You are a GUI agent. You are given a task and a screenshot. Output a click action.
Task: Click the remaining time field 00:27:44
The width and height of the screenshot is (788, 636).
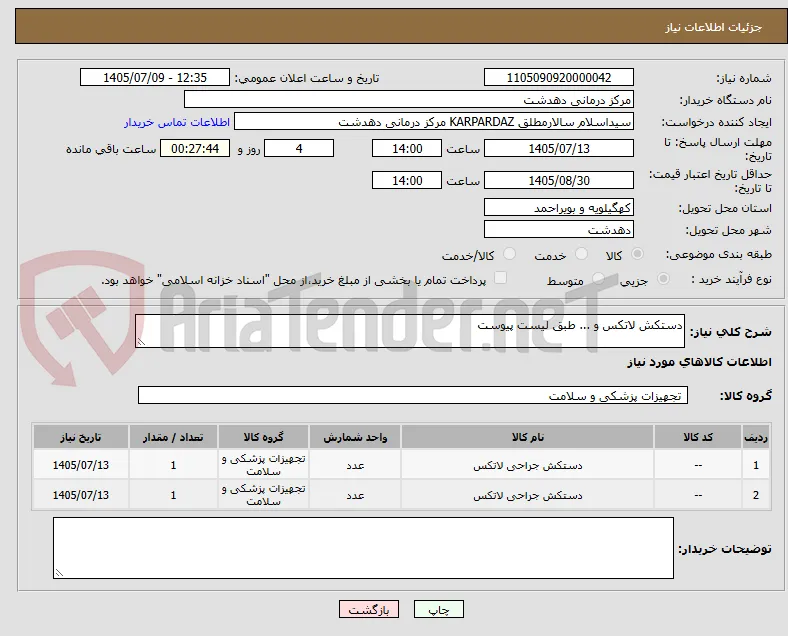coord(195,149)
